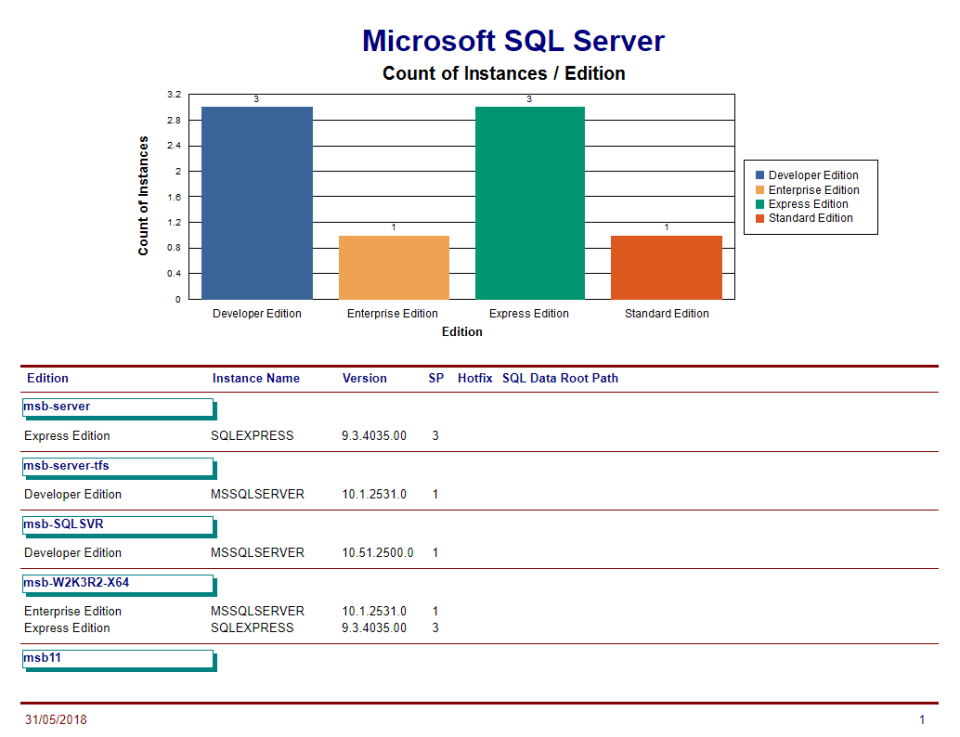This screenshot has width=960, height=737.
Task: Click the Standard Edition bar in the chart
Action: [x=665, y=265]
